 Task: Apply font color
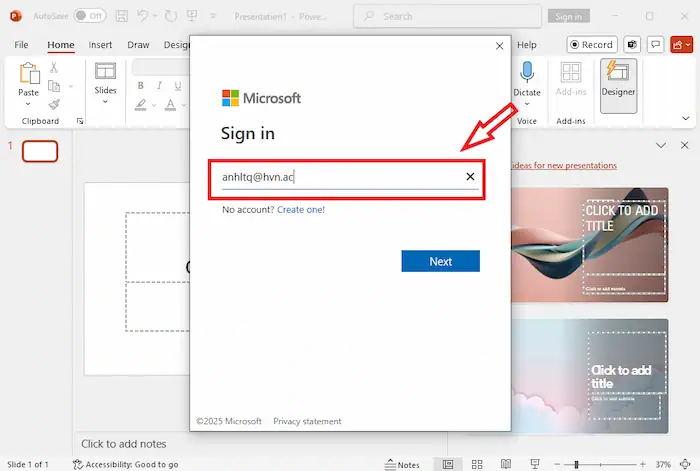(170, 105)
